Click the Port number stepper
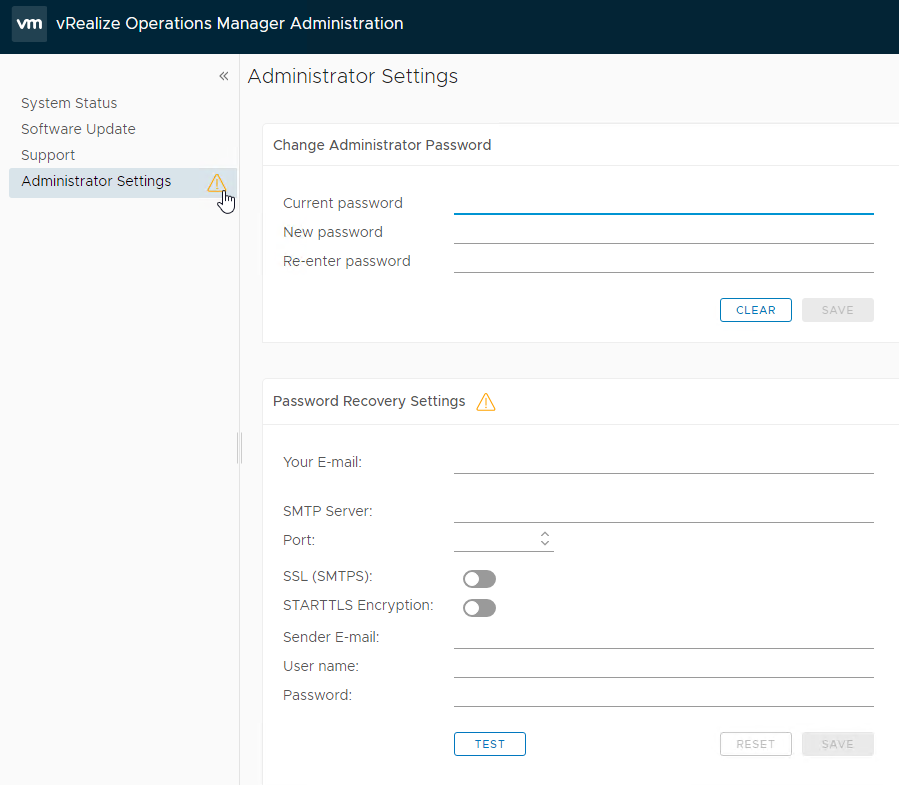The image size is (899, 785). pos(545,538)
